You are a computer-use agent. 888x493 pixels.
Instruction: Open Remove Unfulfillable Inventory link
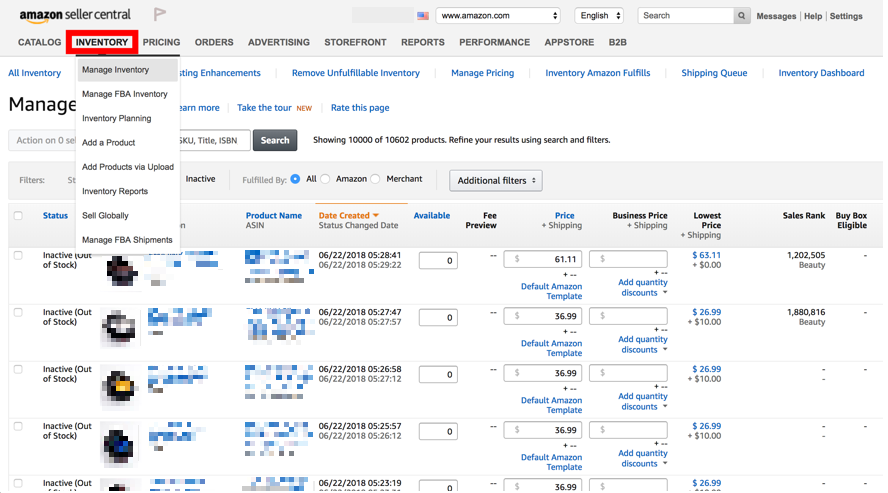click(x=356, y=73)
